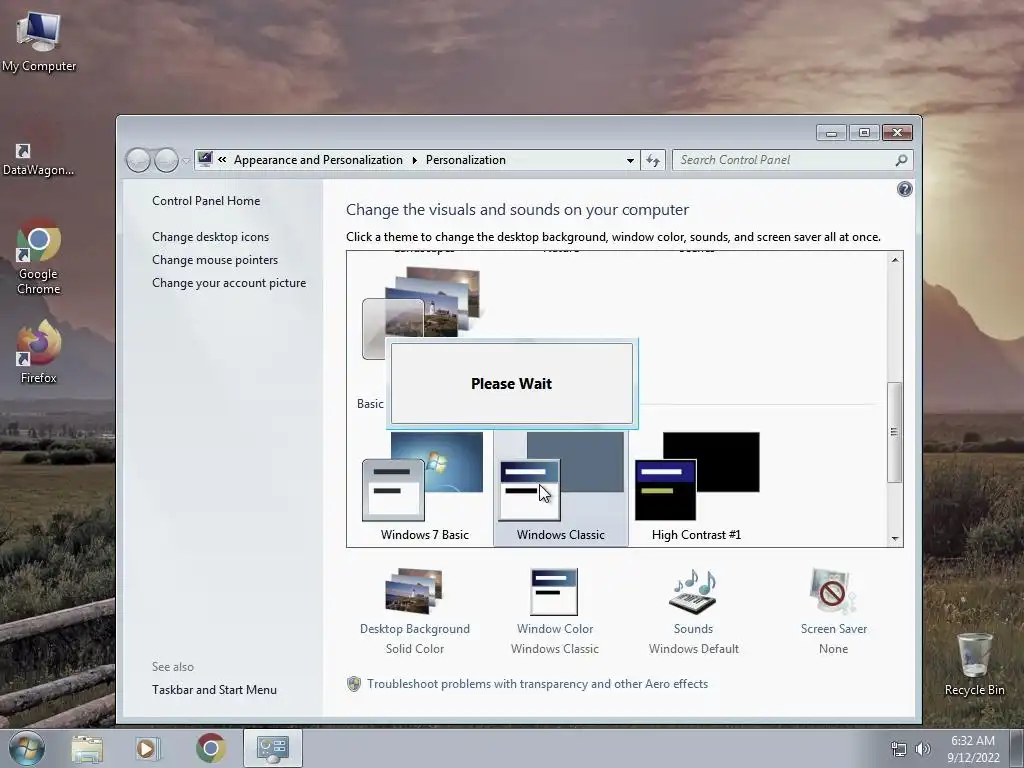Open Taskbar and Start Menu link
Viewport: 1024px width, 768px height.
click(214, 690)
